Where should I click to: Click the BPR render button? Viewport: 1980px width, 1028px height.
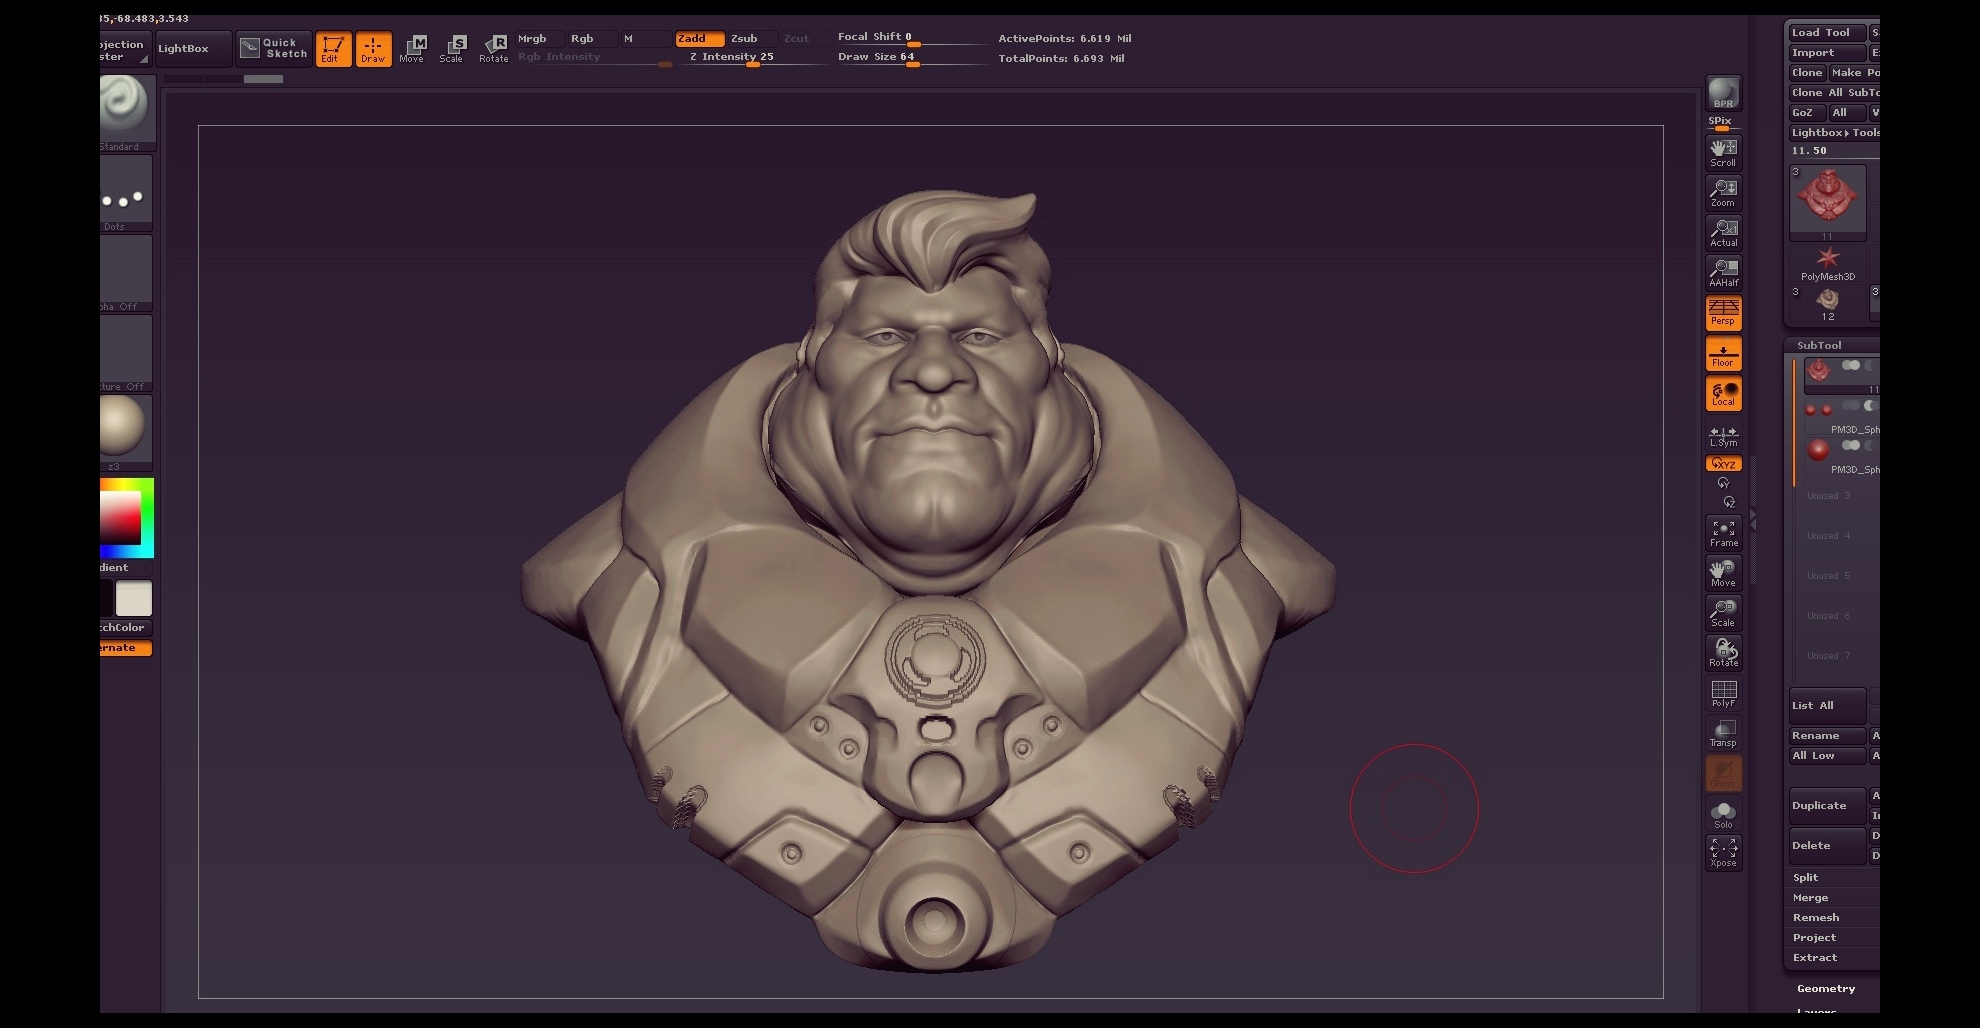pyautogui.click(x=1723, y=93)
